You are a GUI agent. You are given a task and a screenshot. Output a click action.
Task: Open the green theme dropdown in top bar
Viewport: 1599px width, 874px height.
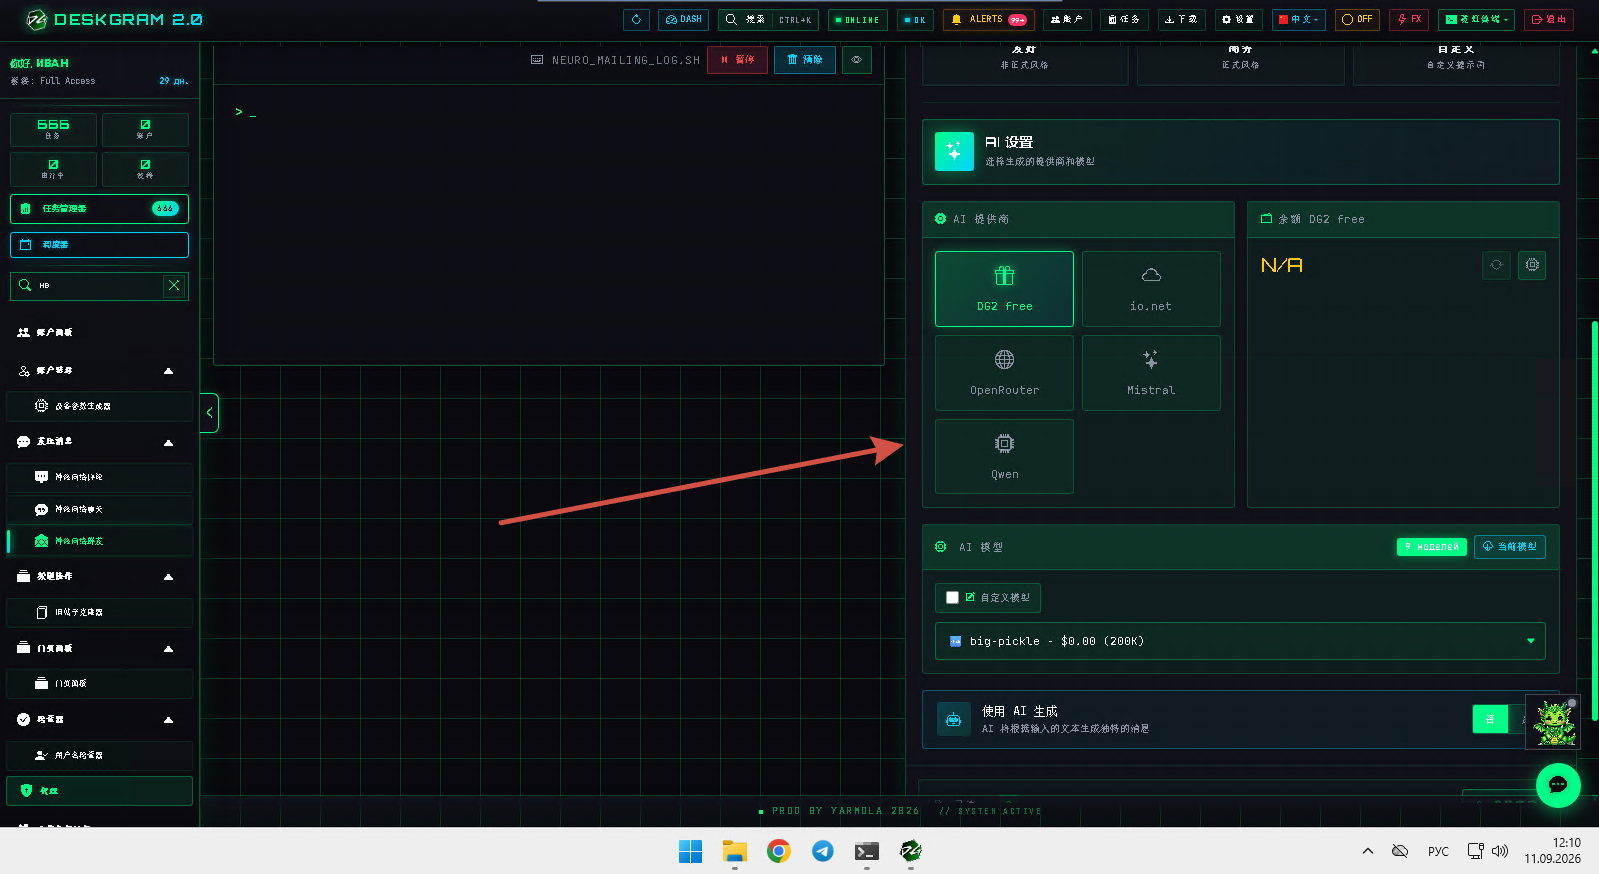(x=1477, y=19)
